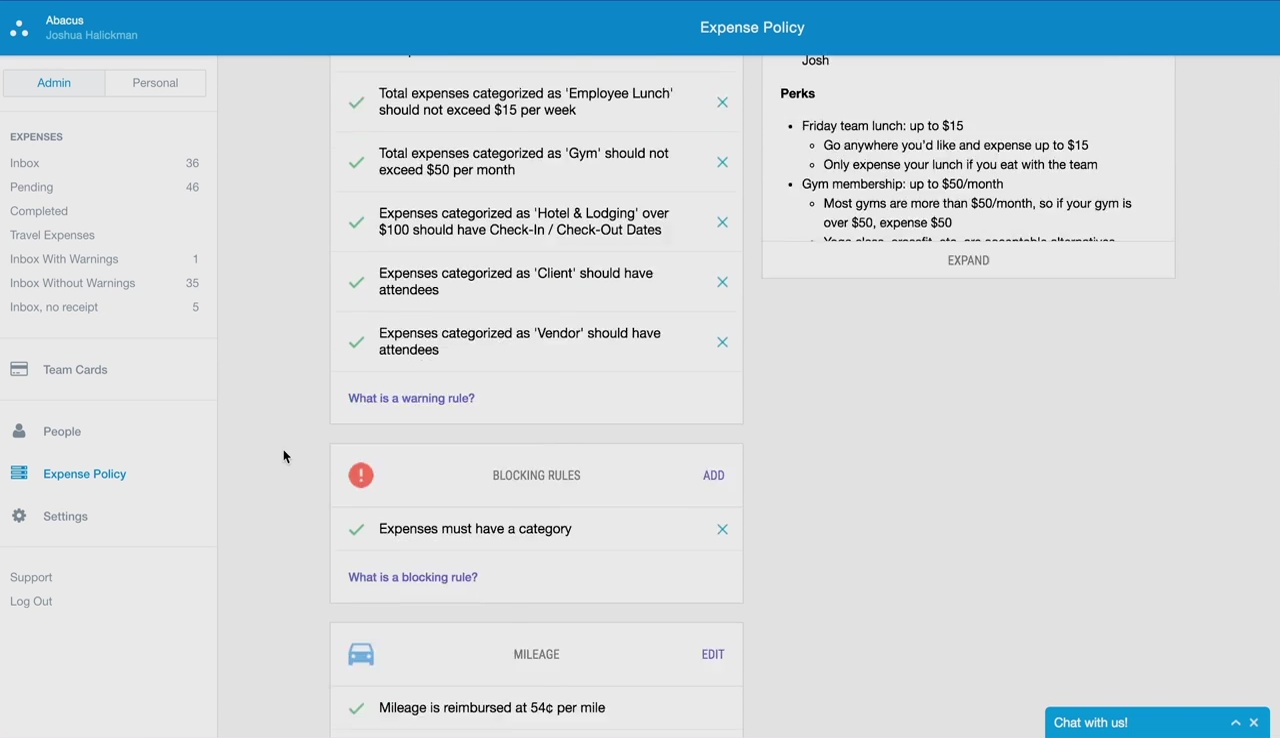Click the red blocking rules alert icon

tap(361, 475)
